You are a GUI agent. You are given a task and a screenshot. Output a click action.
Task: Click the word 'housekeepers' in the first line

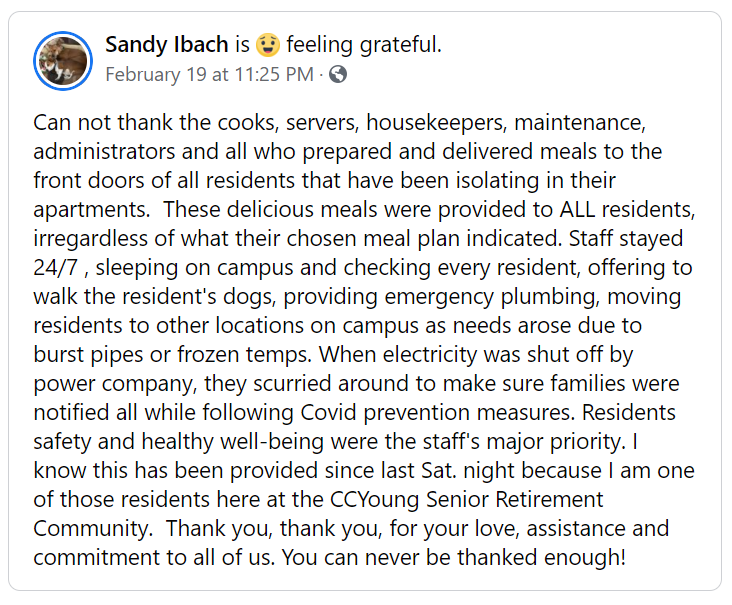coord(436,123)
